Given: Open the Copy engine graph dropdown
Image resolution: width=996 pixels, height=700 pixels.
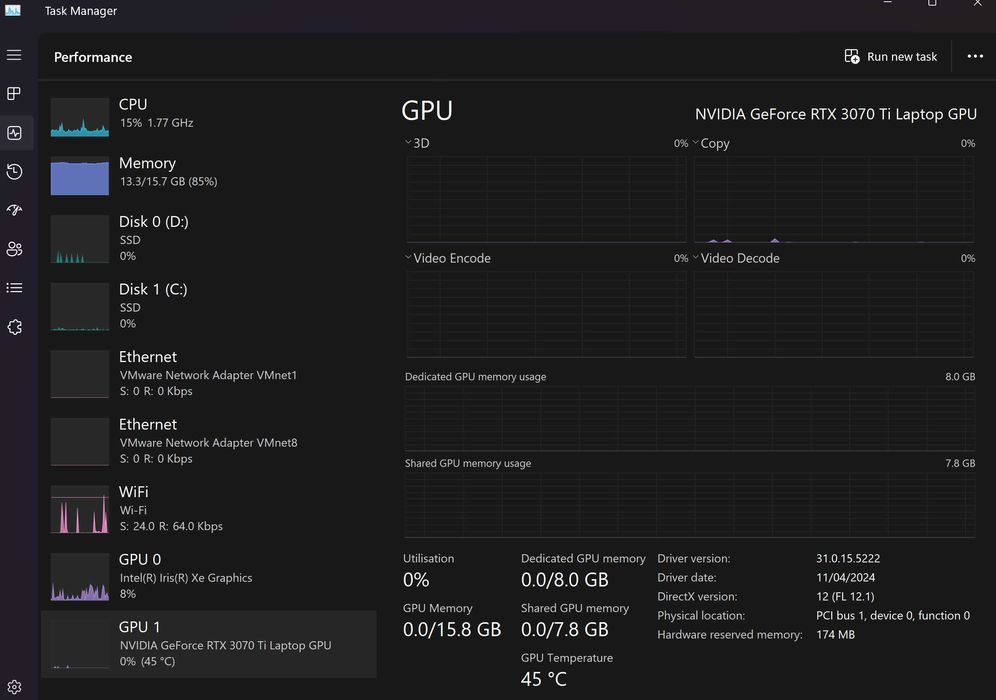Looking at the screenshot, I should 696,142.
